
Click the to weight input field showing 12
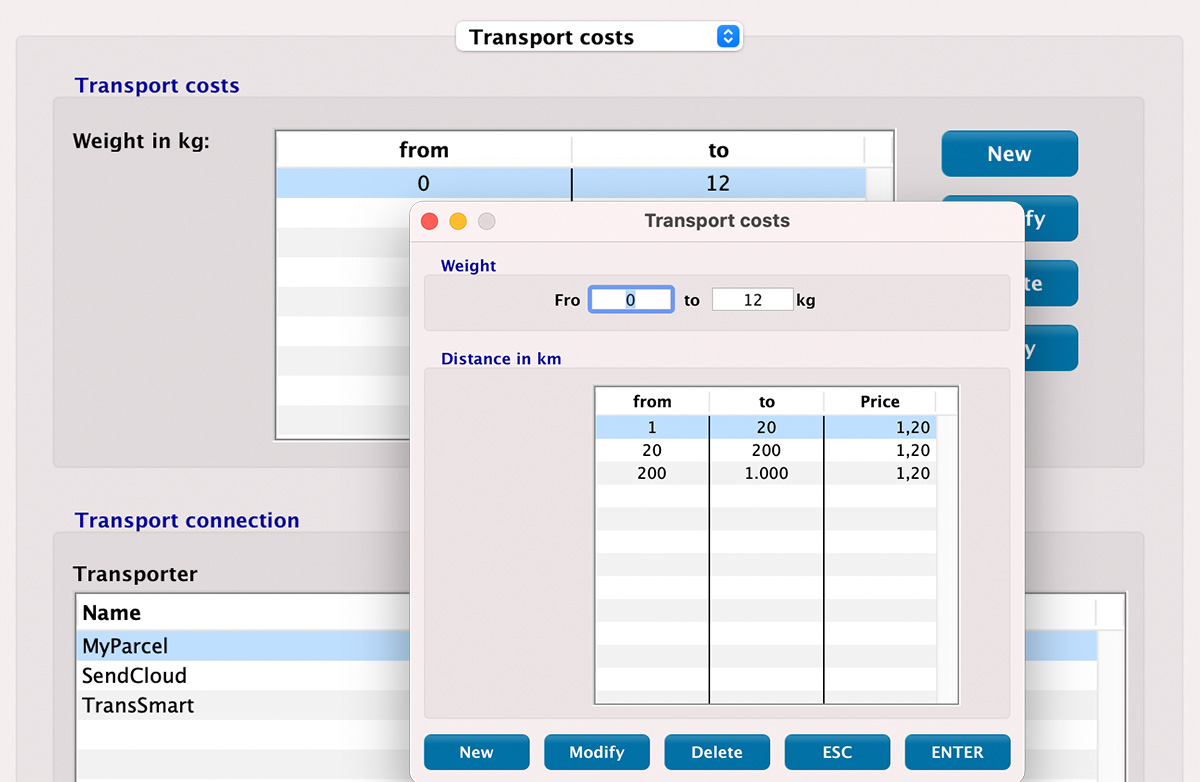752,298
